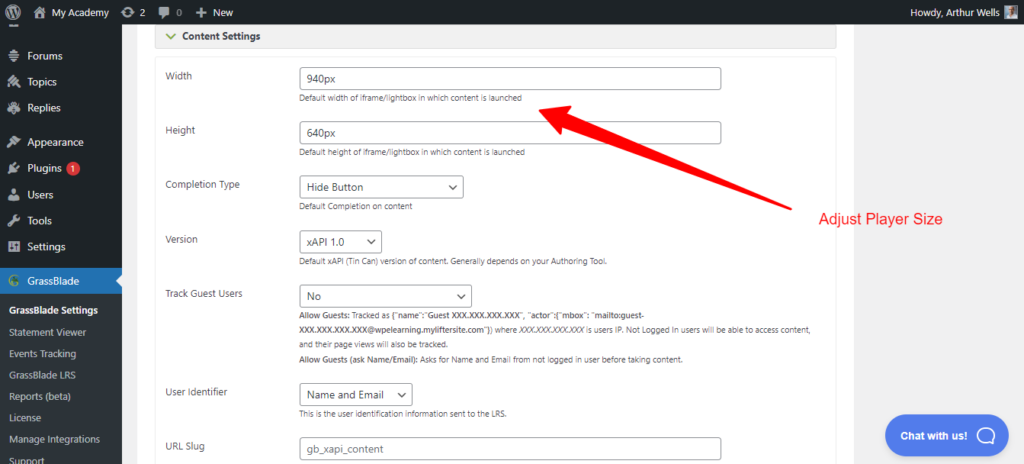Click the User Identifier label
Viewport: 1024px width, 464px height.
pyautogui.click(x=197, y=392)
